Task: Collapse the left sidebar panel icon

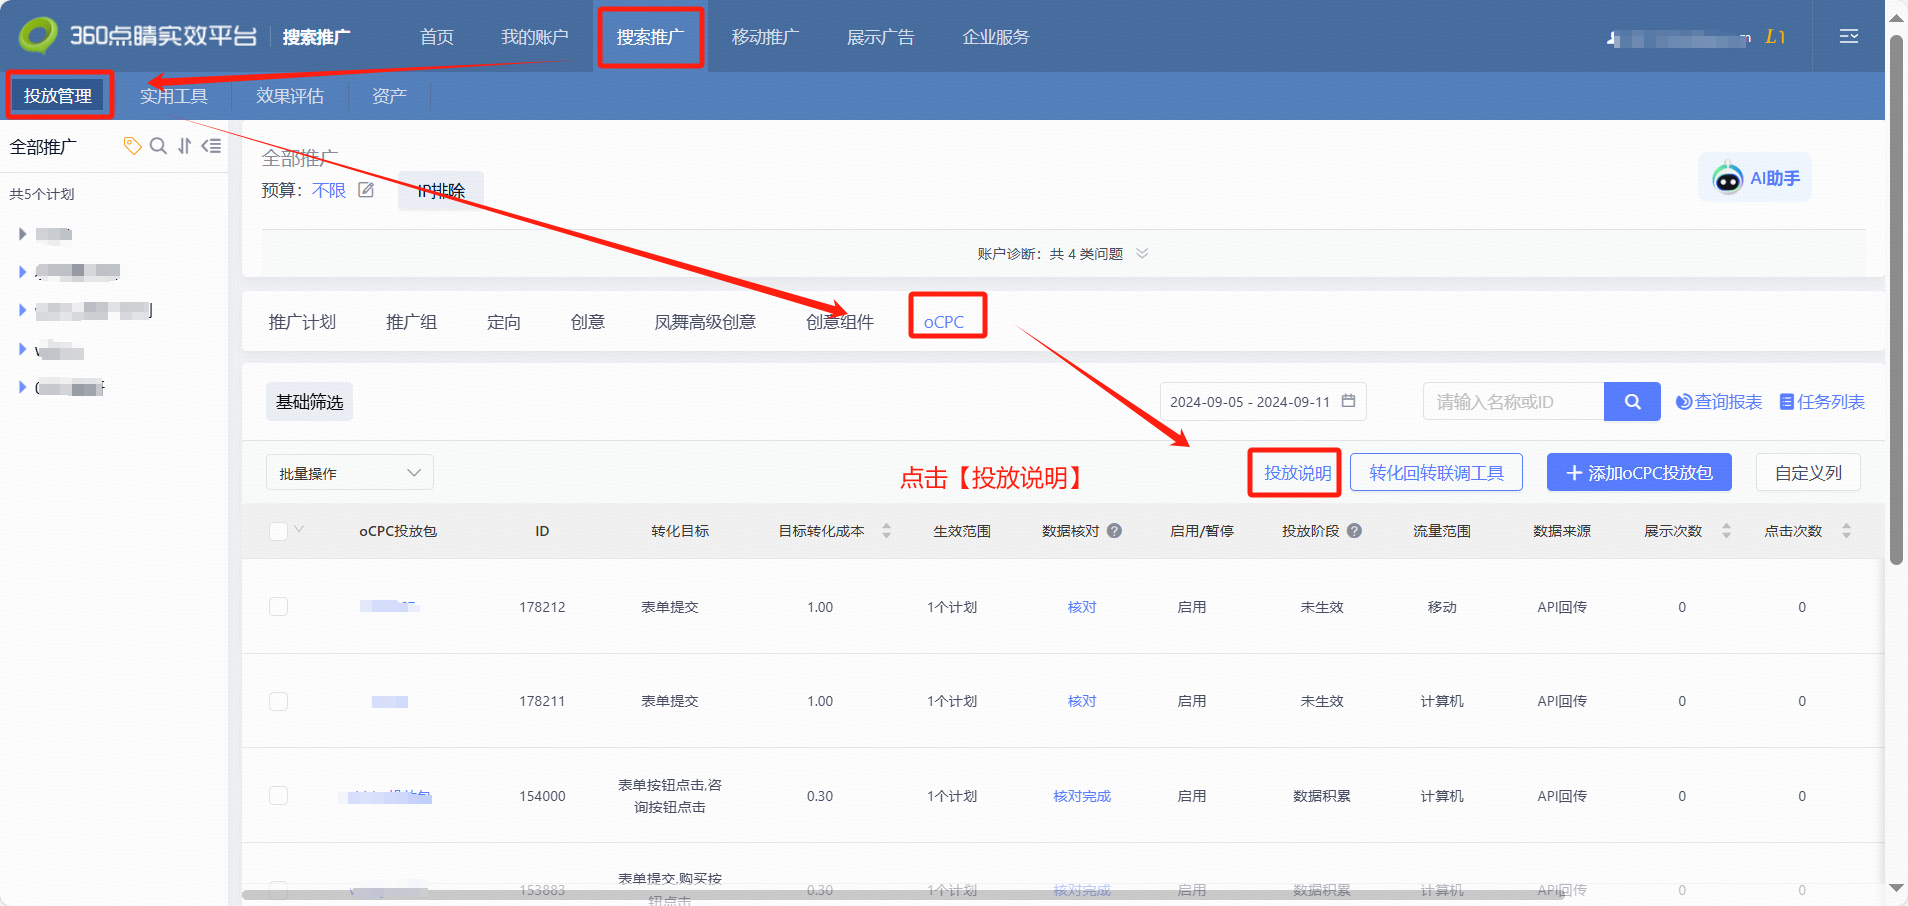Action: click(x=211, y=146)
